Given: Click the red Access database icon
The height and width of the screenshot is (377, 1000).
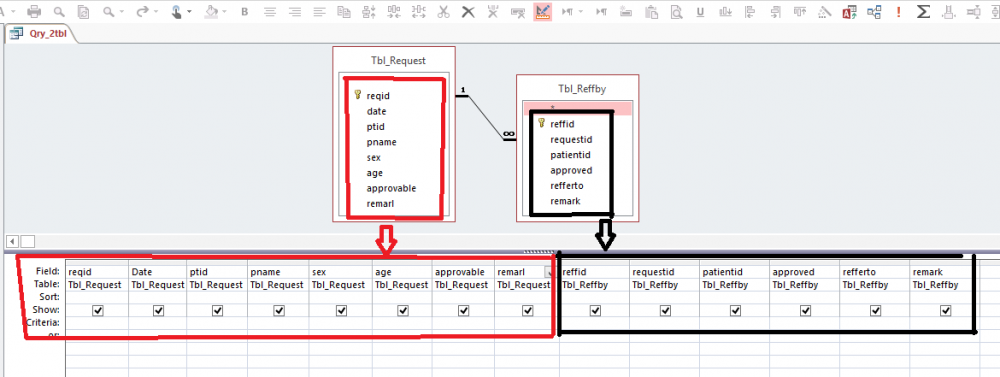Looking at the screenshot, I should [849, 11].
